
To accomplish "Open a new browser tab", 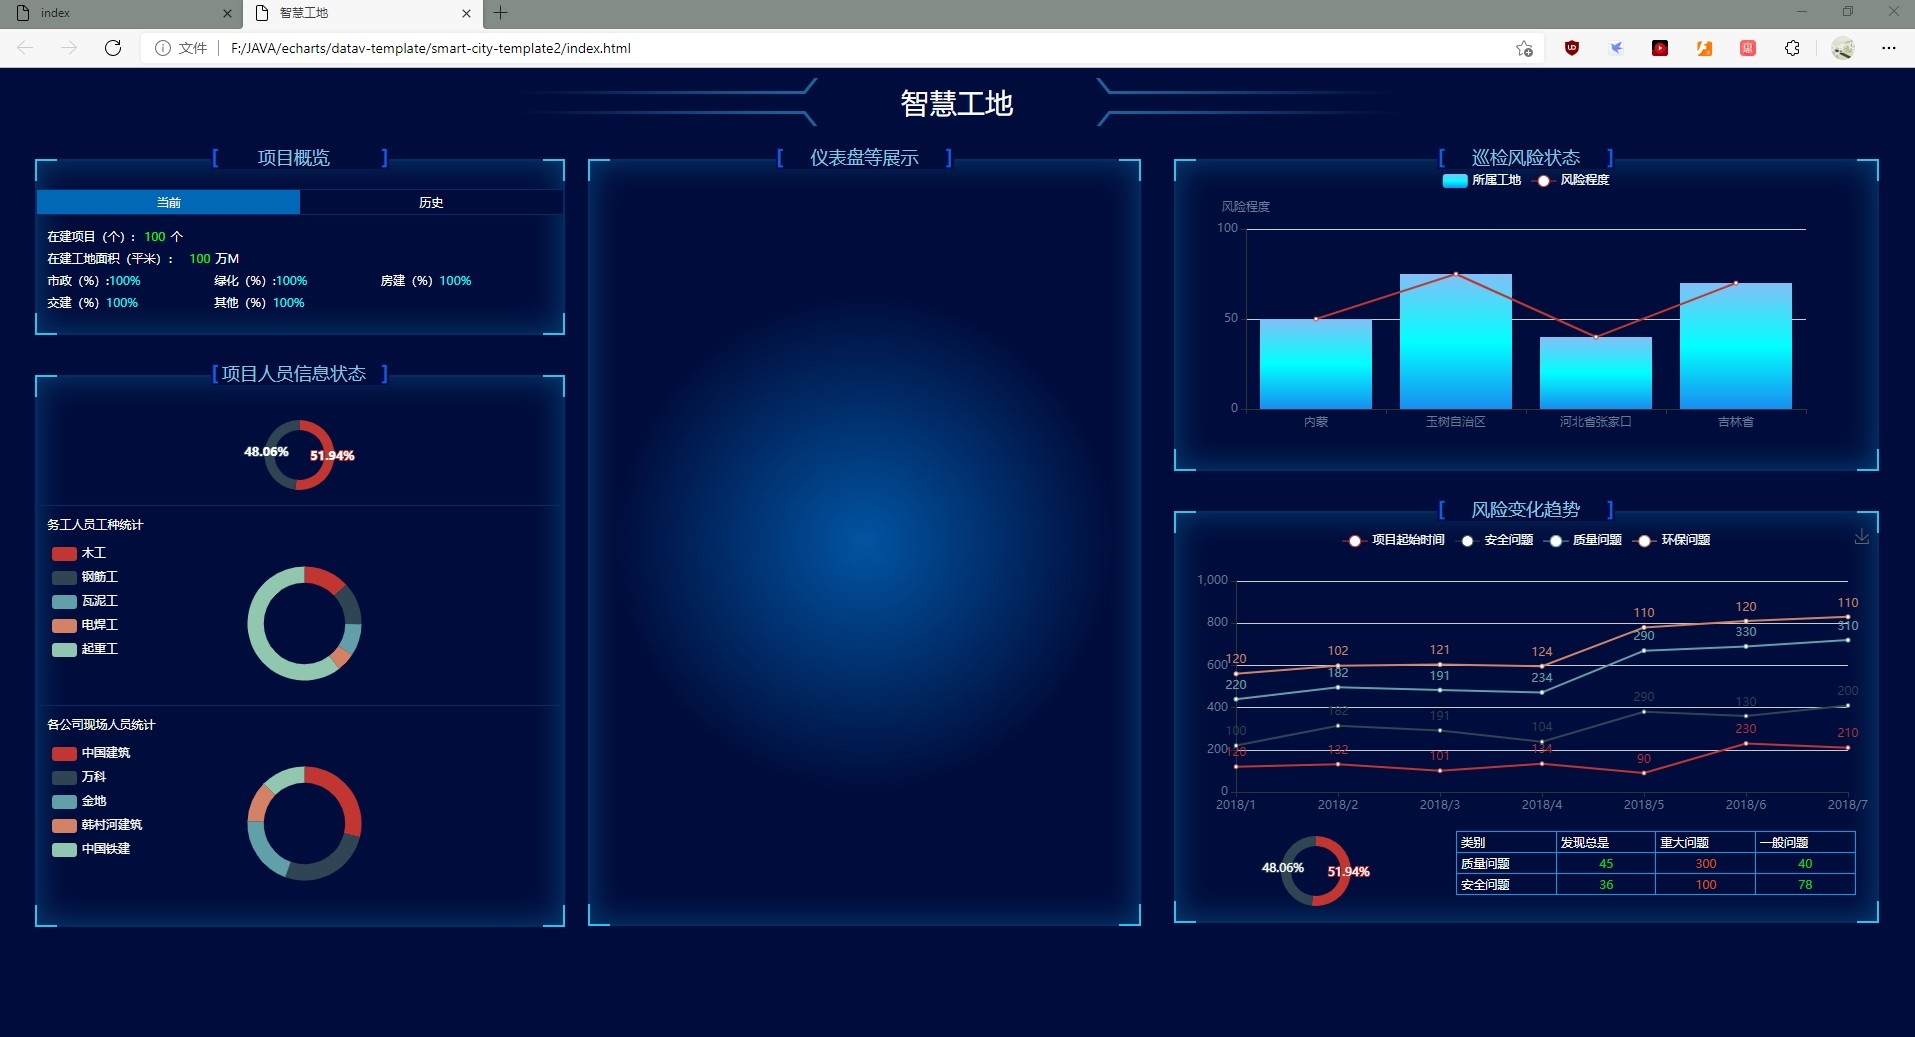I will point(501,13).
